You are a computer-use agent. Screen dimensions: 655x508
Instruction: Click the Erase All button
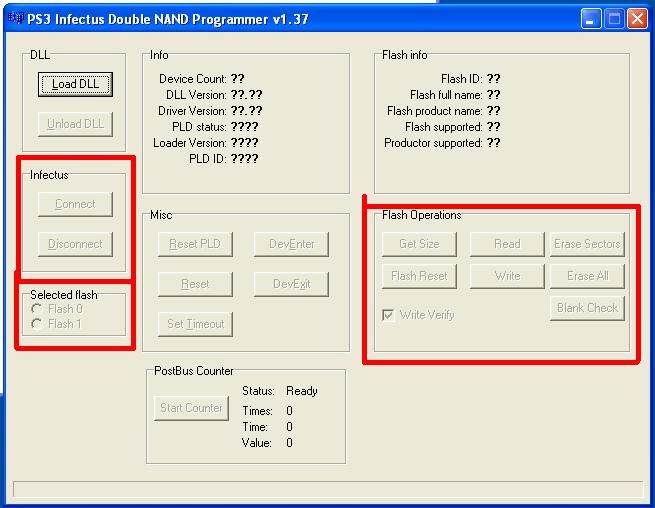point(587,276)
